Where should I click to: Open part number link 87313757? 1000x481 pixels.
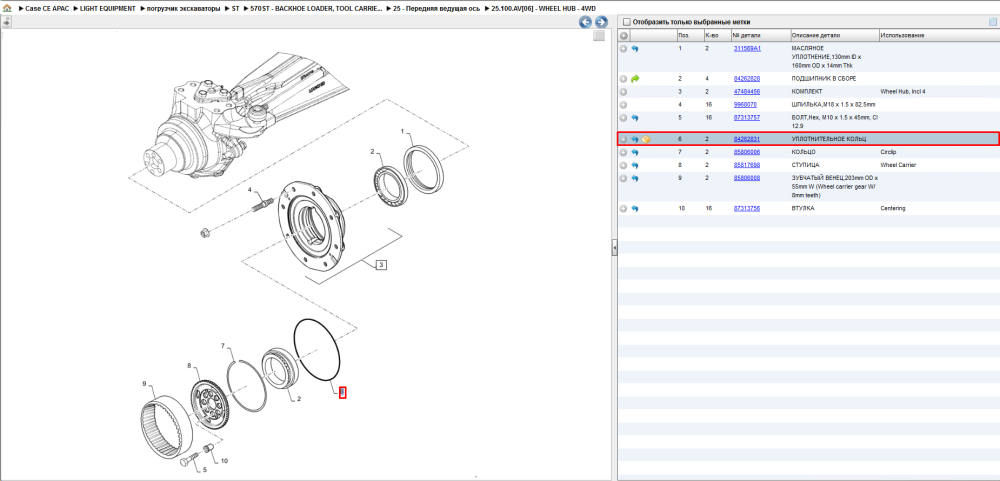point(746,118)
